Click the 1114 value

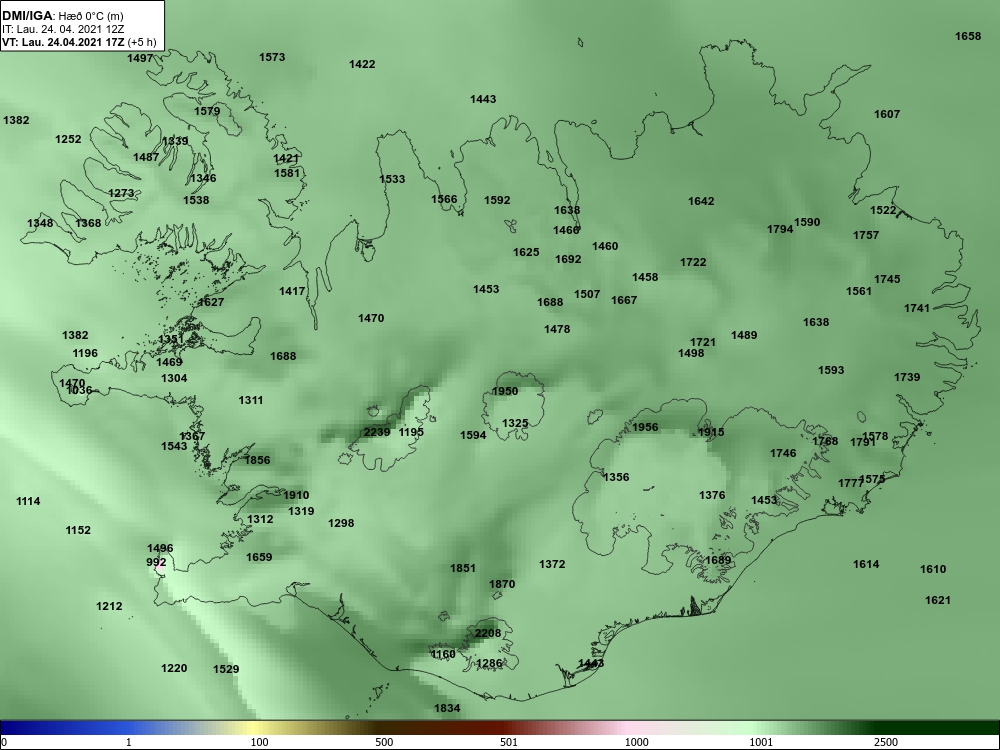coord(28,502)
